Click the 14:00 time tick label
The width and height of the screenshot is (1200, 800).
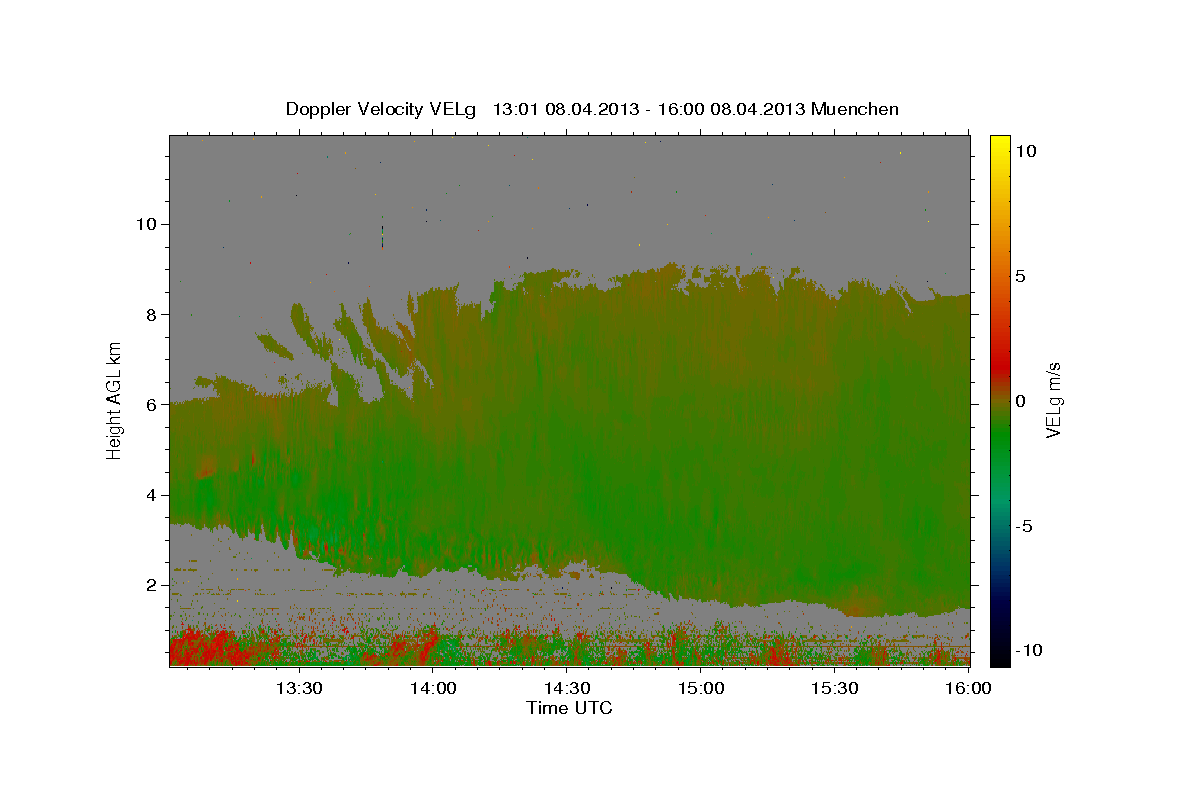coord(434,688)
